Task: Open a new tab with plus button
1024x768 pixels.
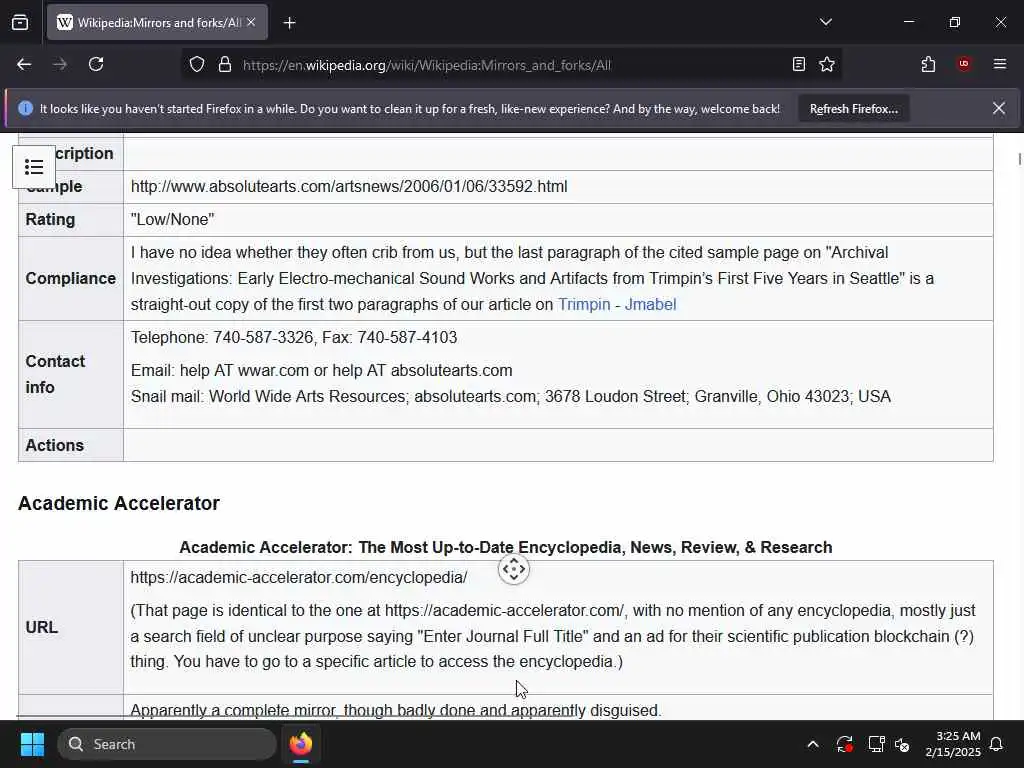Action: 289,23
